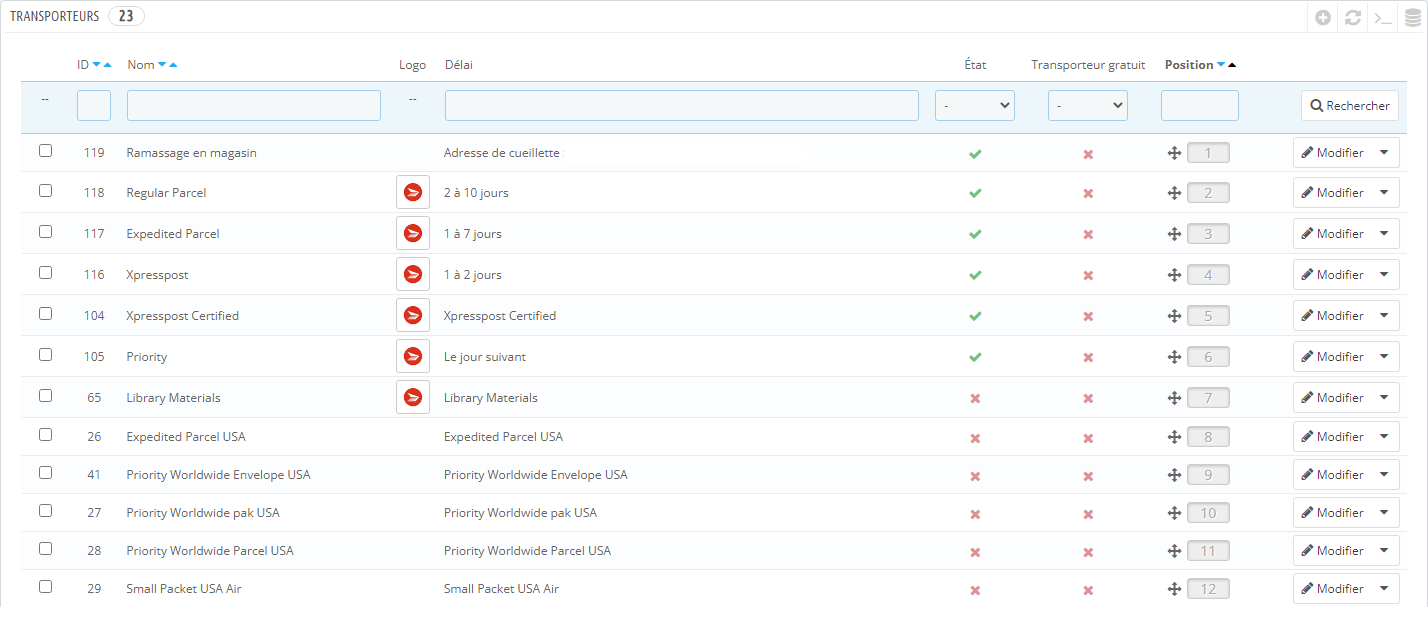This screenshot has height=620, width=1428.
Task: Click the Regular Parcel carrier logo
Action: 412,192
